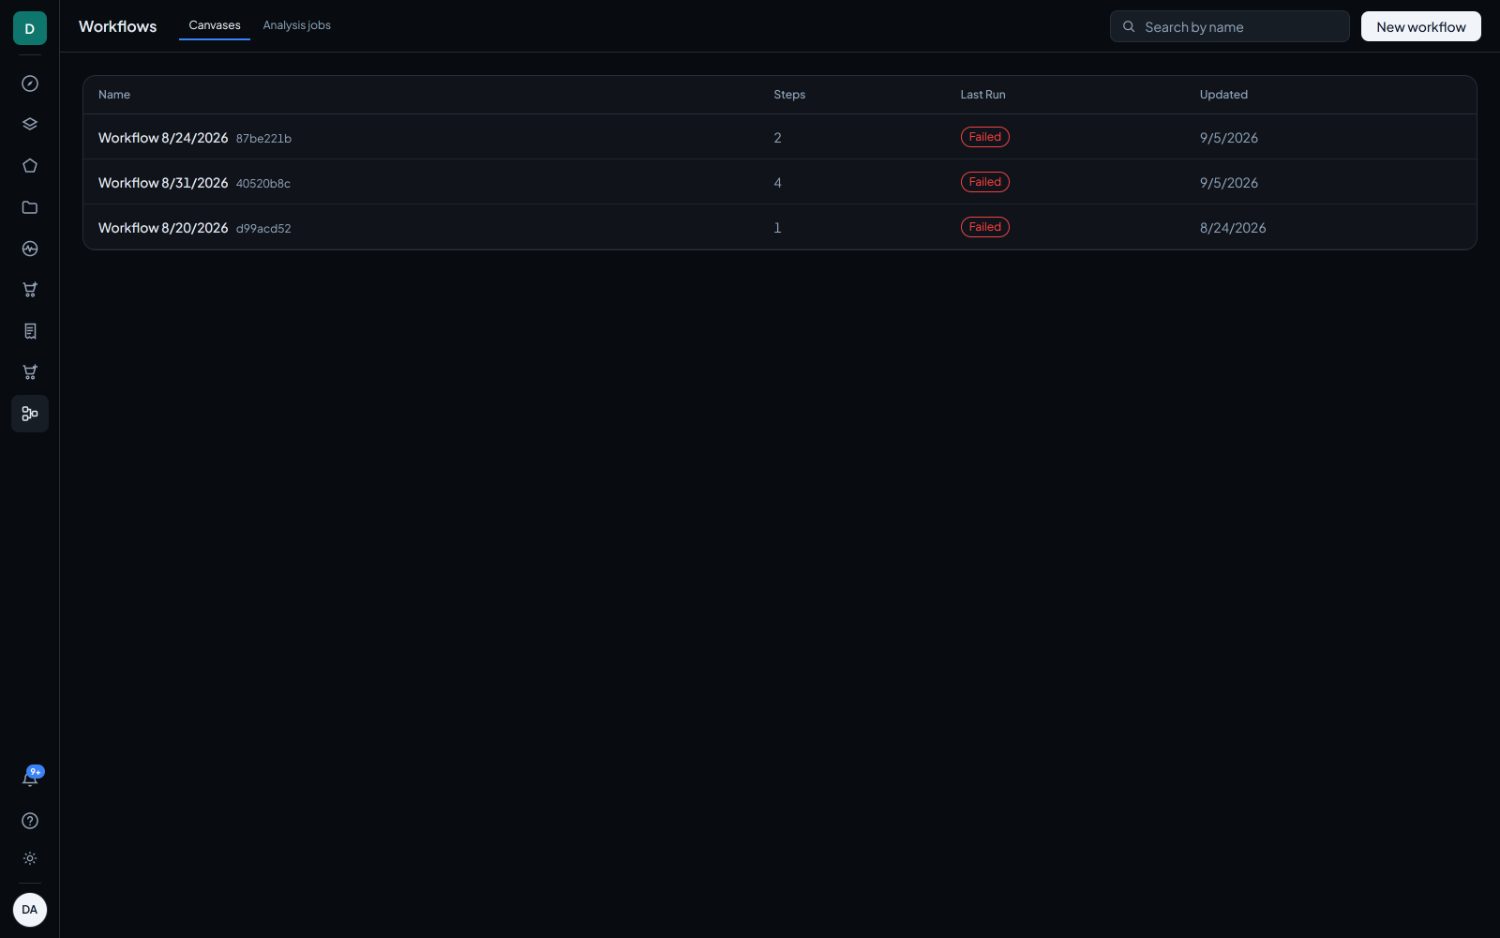Image resolution: width=1500 pixels, height=938 pixels.
Task: Click the Name column header
Action: [114, 95]
